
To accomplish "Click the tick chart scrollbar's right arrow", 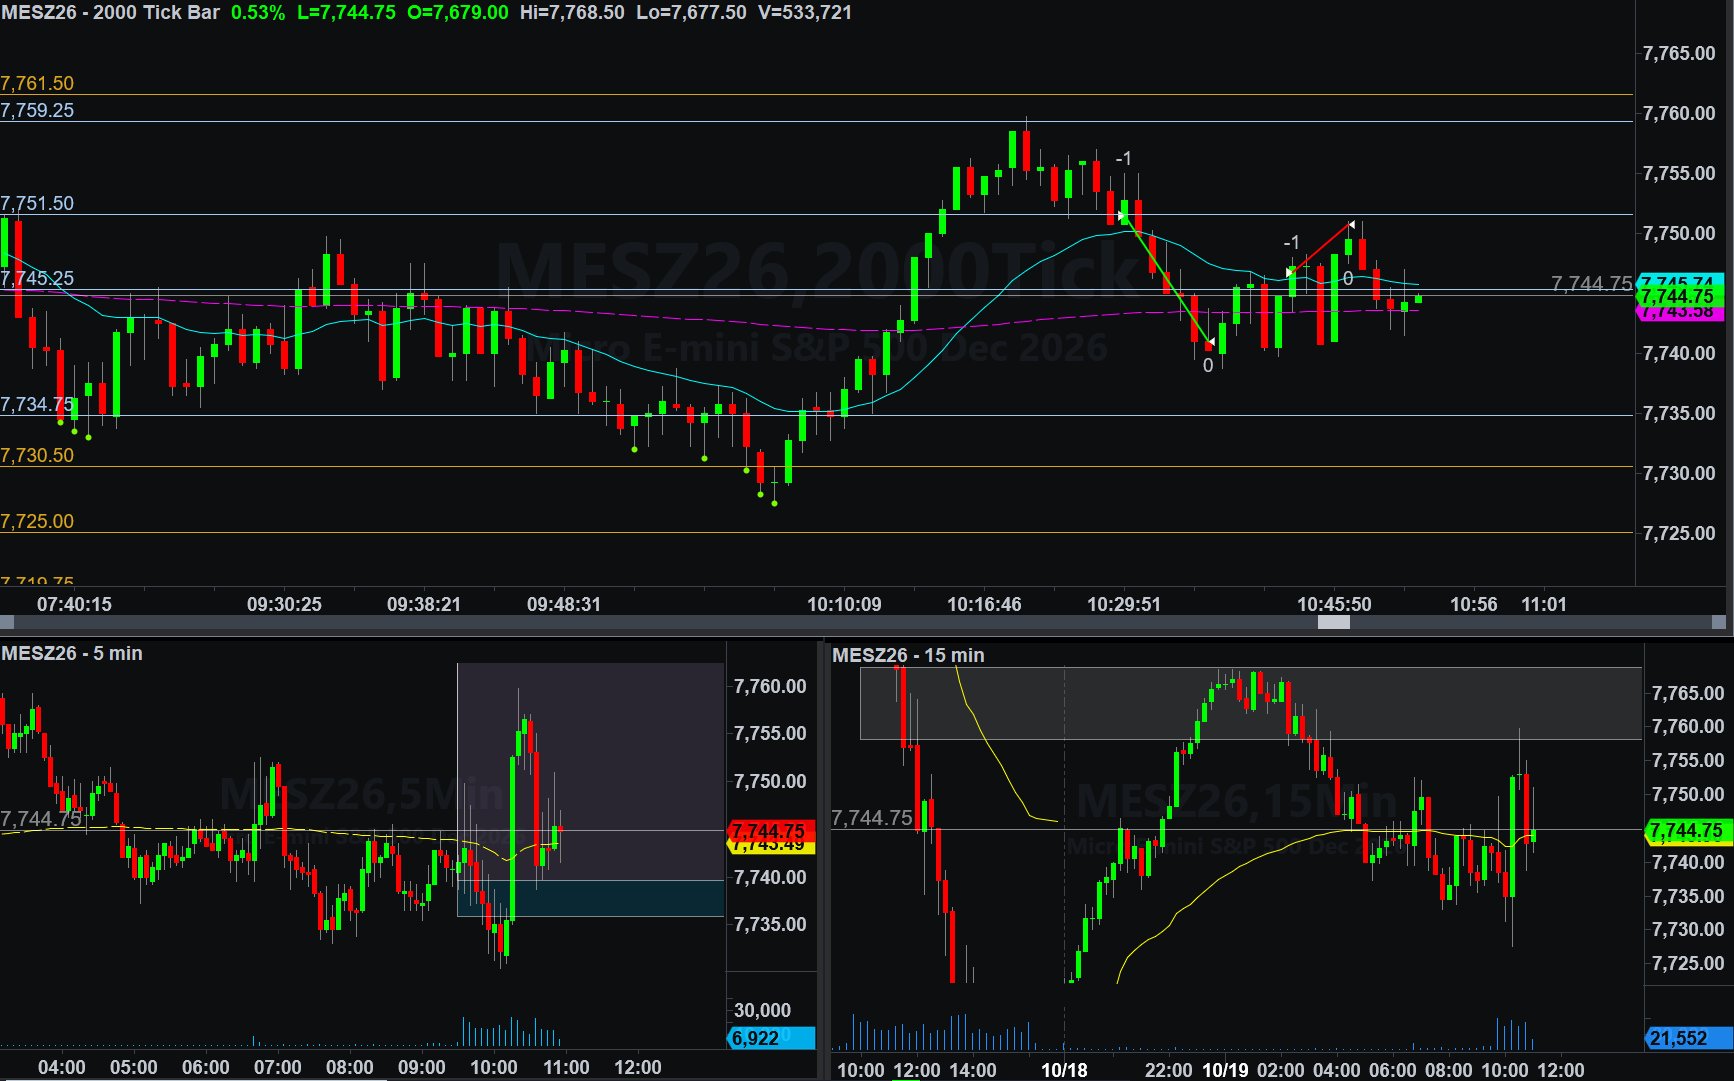I will point(1719,622).
